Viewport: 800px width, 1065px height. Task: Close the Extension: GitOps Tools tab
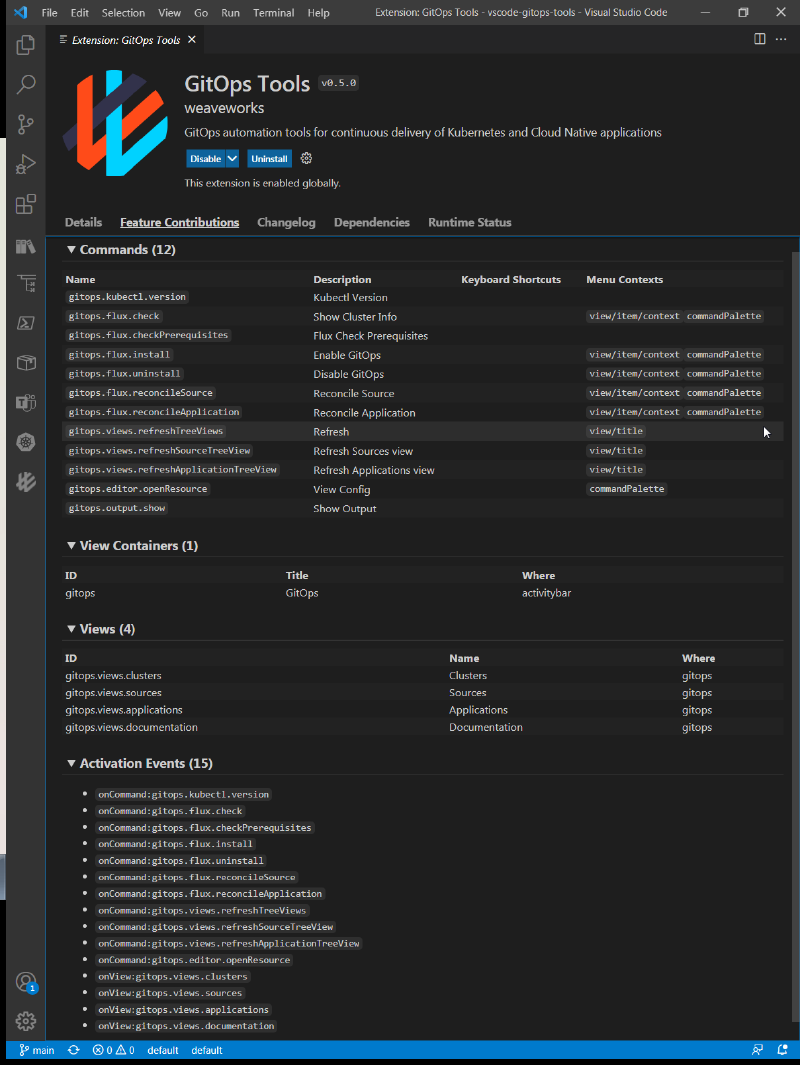[x=192, y=40]
